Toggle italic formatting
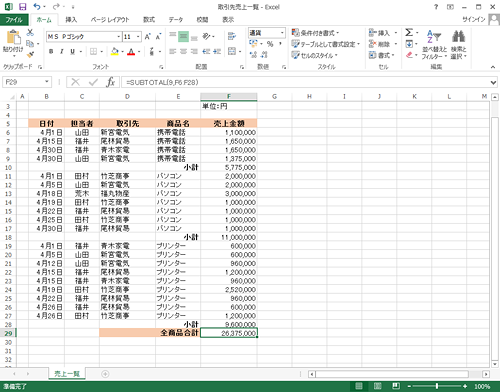 [62, 51]
